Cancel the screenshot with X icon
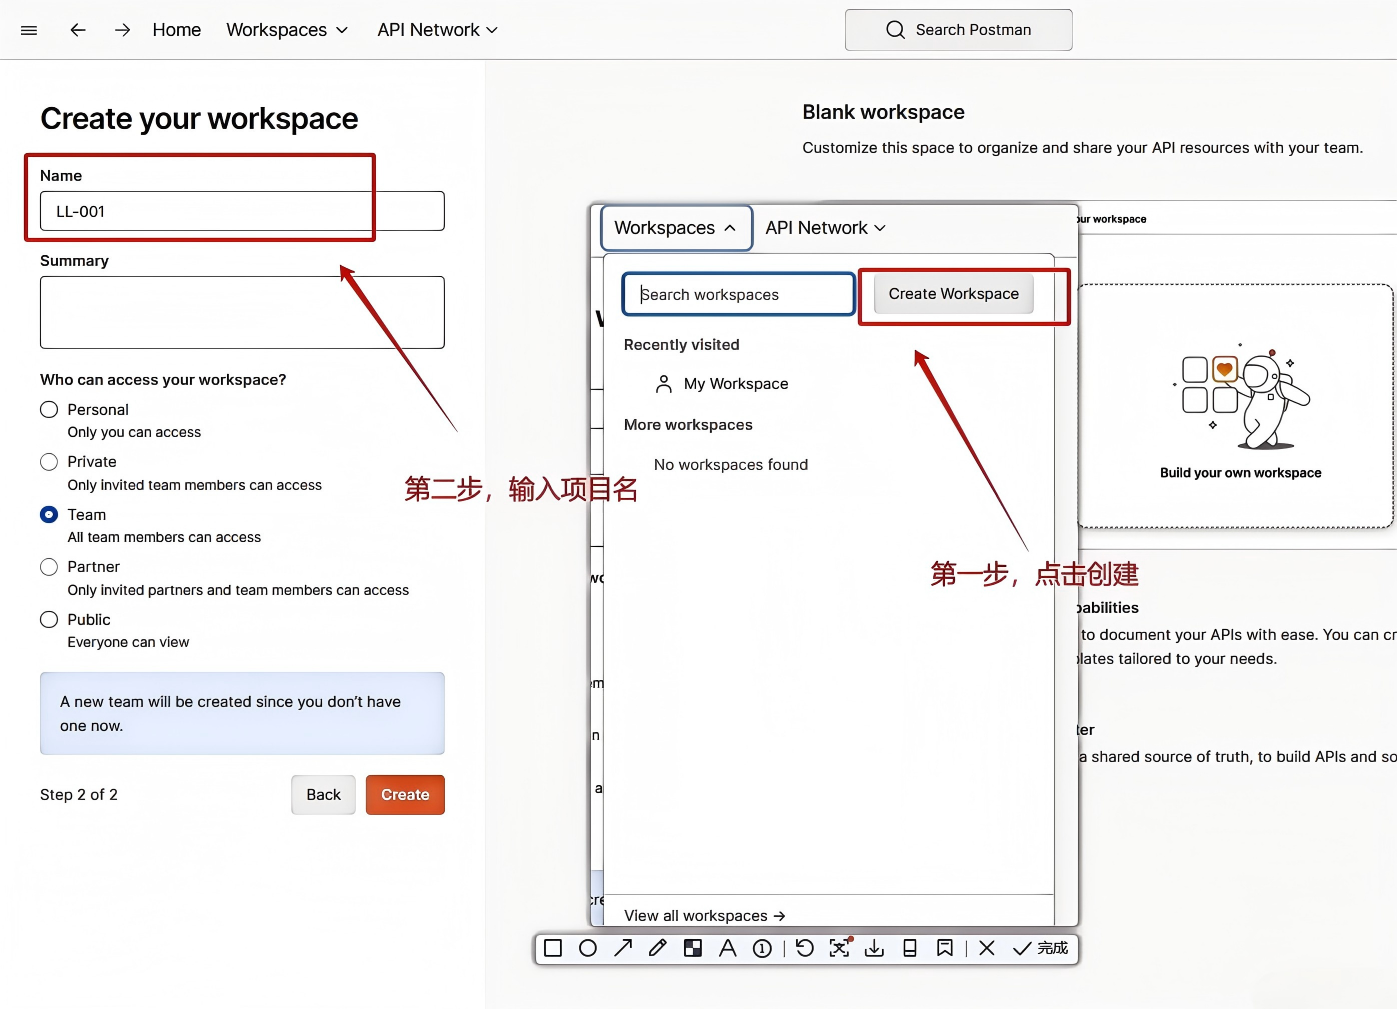 pos(987,948)
